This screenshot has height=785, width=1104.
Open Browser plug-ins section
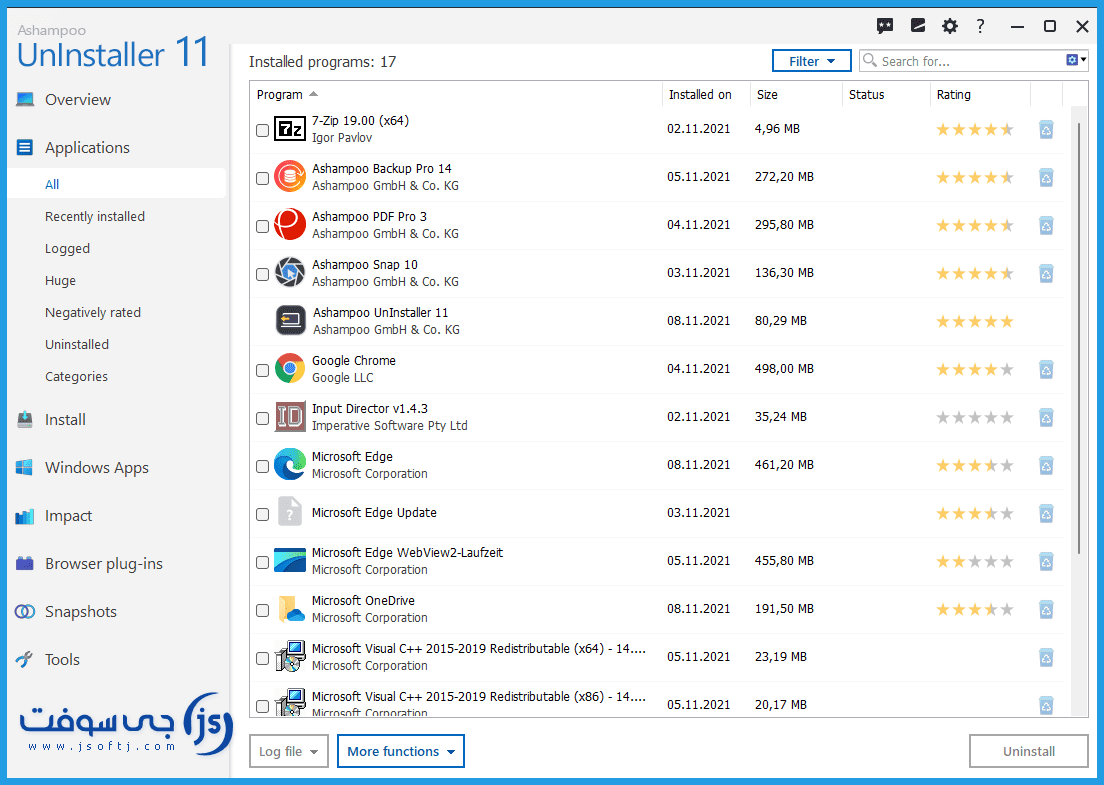[104, 564]
